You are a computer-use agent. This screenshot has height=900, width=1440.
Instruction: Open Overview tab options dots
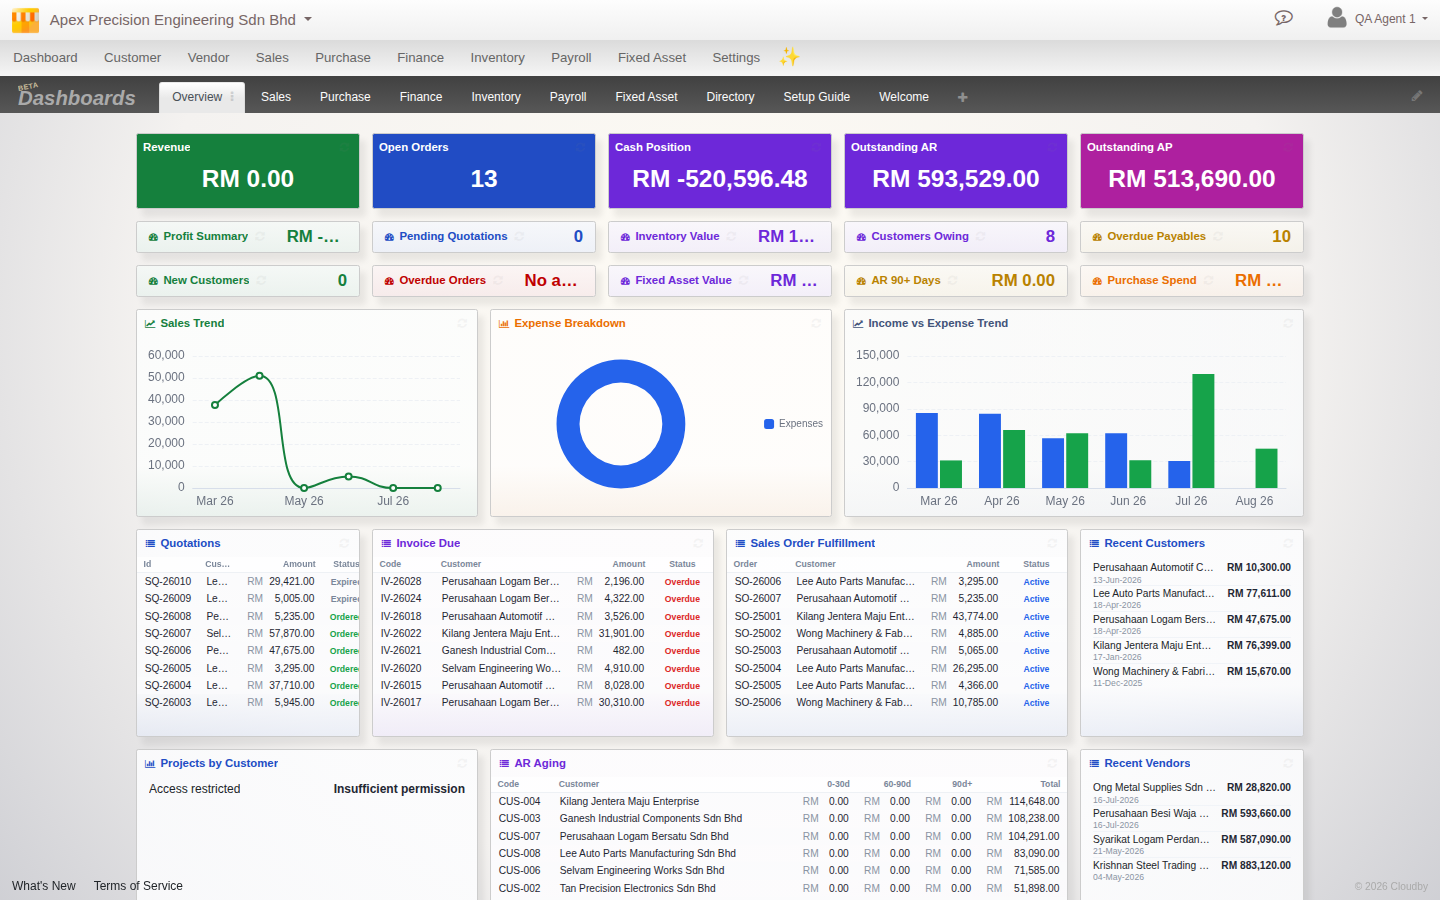click(x=232, y=97)
